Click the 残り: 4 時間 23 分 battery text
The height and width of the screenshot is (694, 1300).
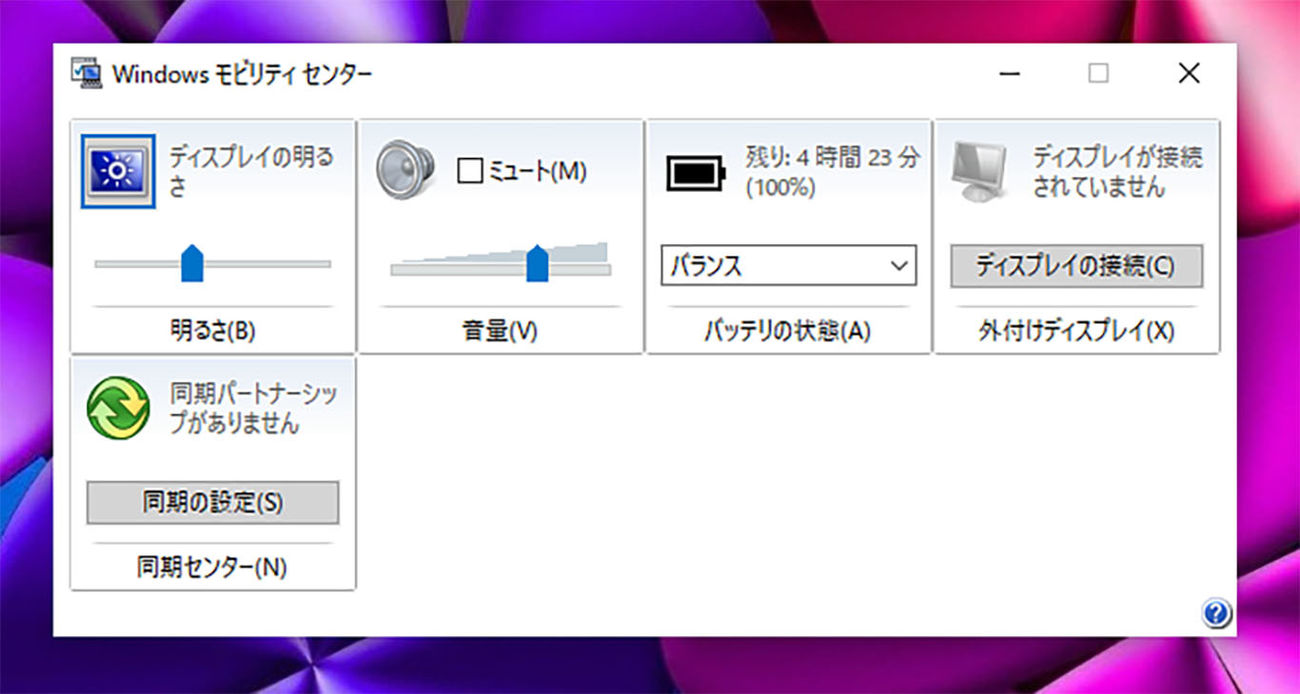tap(833, 157)
